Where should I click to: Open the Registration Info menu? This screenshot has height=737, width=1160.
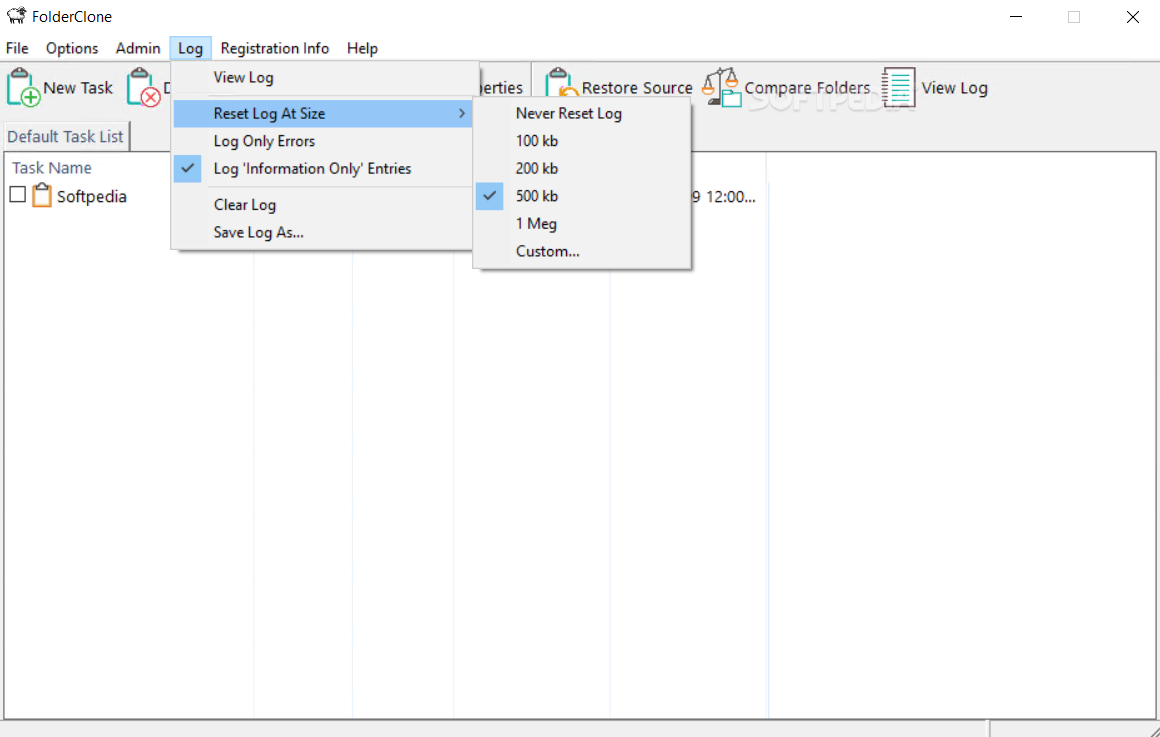point(274,48)
